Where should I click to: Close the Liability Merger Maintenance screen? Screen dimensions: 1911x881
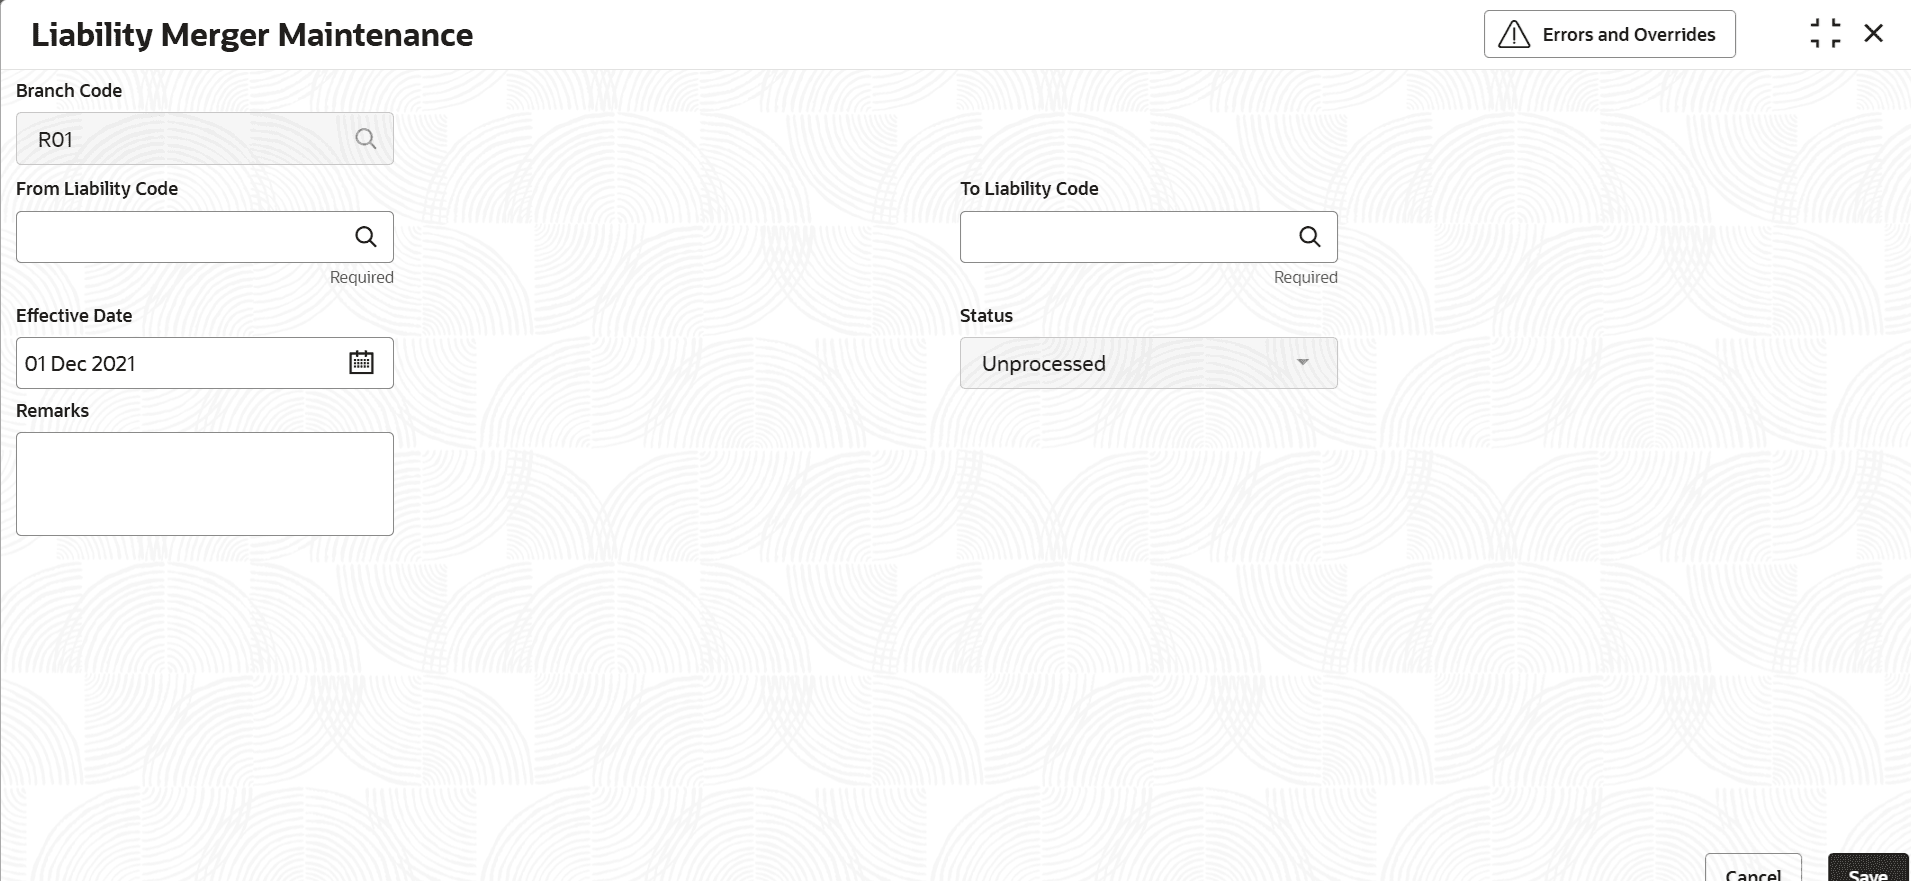click(x=1874, y=34)
